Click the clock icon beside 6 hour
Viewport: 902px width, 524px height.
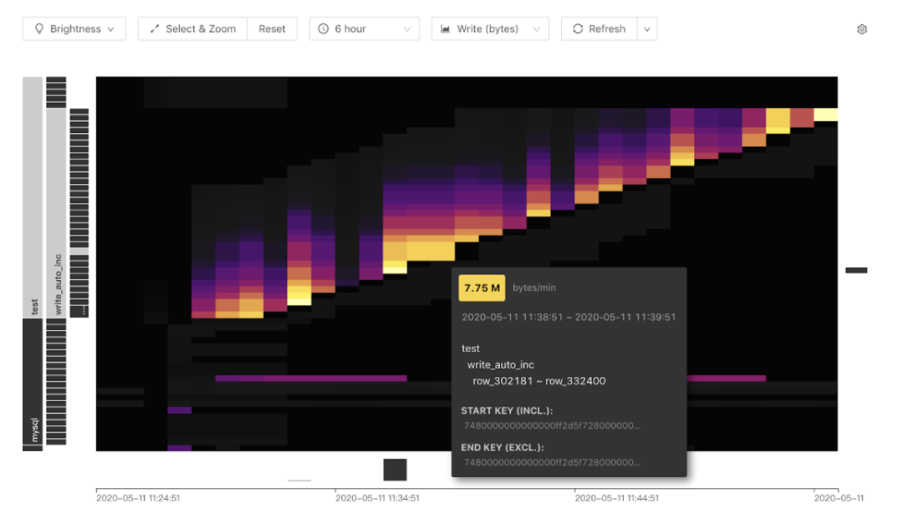tap(324, 29)
